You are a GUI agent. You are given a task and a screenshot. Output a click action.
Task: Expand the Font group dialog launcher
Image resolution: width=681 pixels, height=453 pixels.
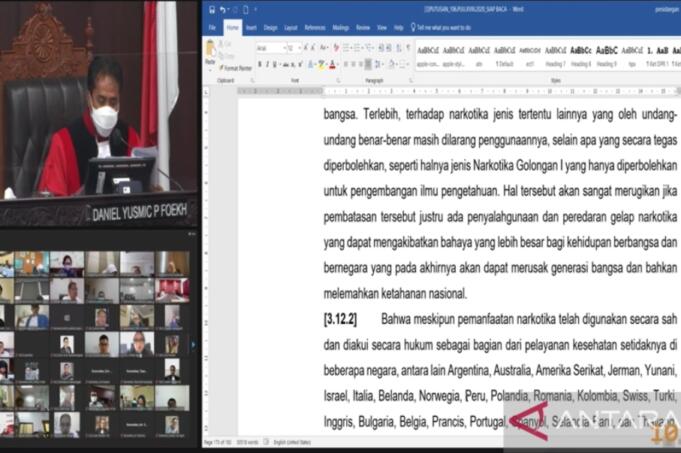338,80
